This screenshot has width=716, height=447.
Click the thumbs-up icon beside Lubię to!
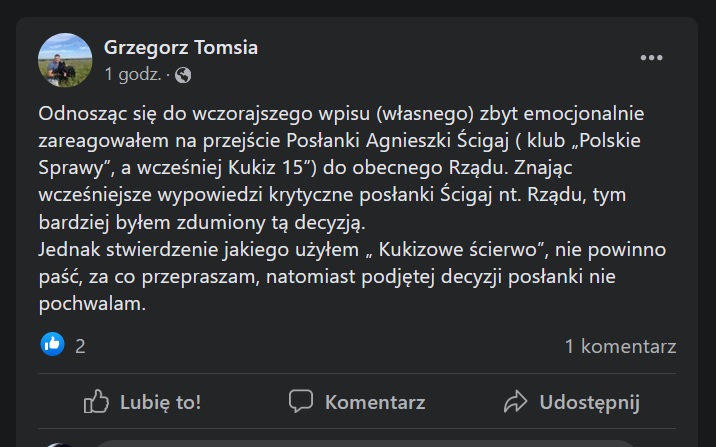click(96, 402)
